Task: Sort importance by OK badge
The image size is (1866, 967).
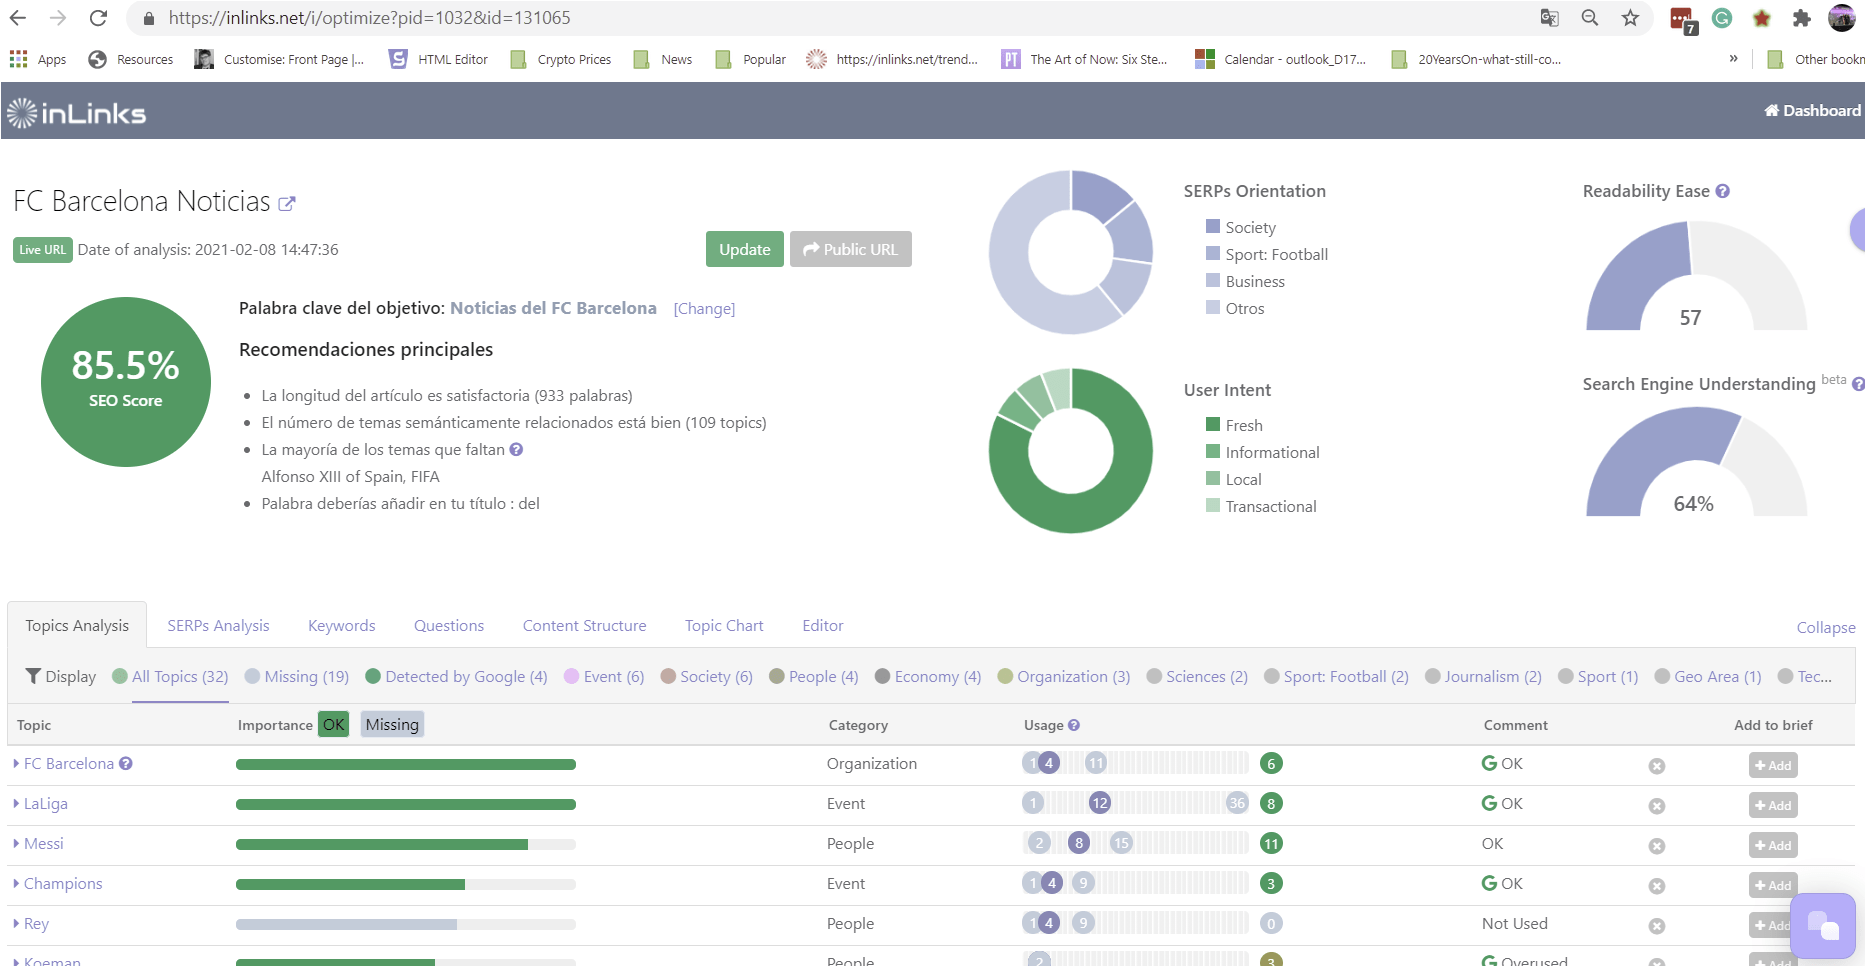Action: click(x=334, y=724)
